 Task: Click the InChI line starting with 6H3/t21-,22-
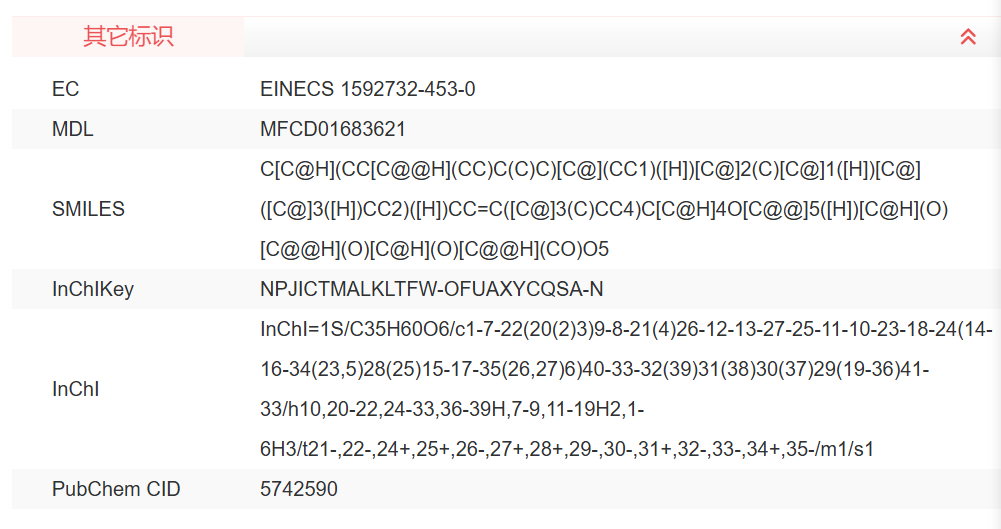[566, 449]
